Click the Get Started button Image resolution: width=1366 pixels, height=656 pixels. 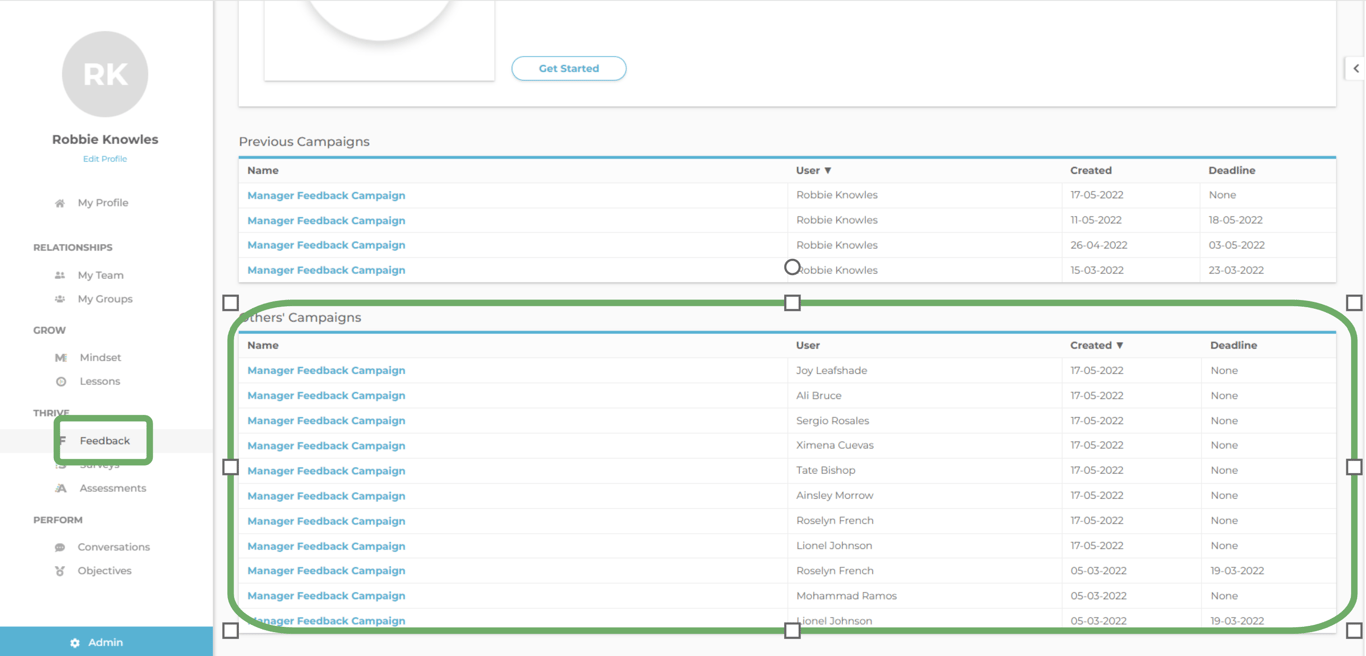click(569, 68)
